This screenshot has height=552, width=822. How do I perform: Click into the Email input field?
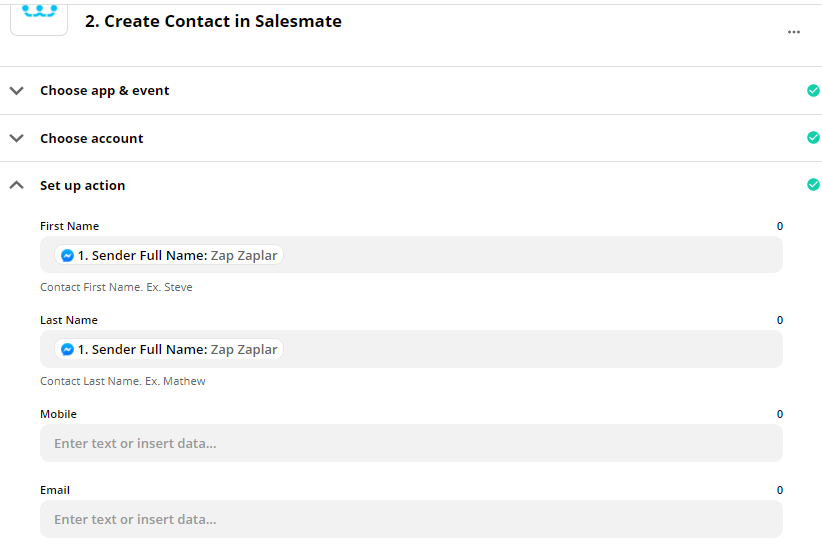pos(411,519)
